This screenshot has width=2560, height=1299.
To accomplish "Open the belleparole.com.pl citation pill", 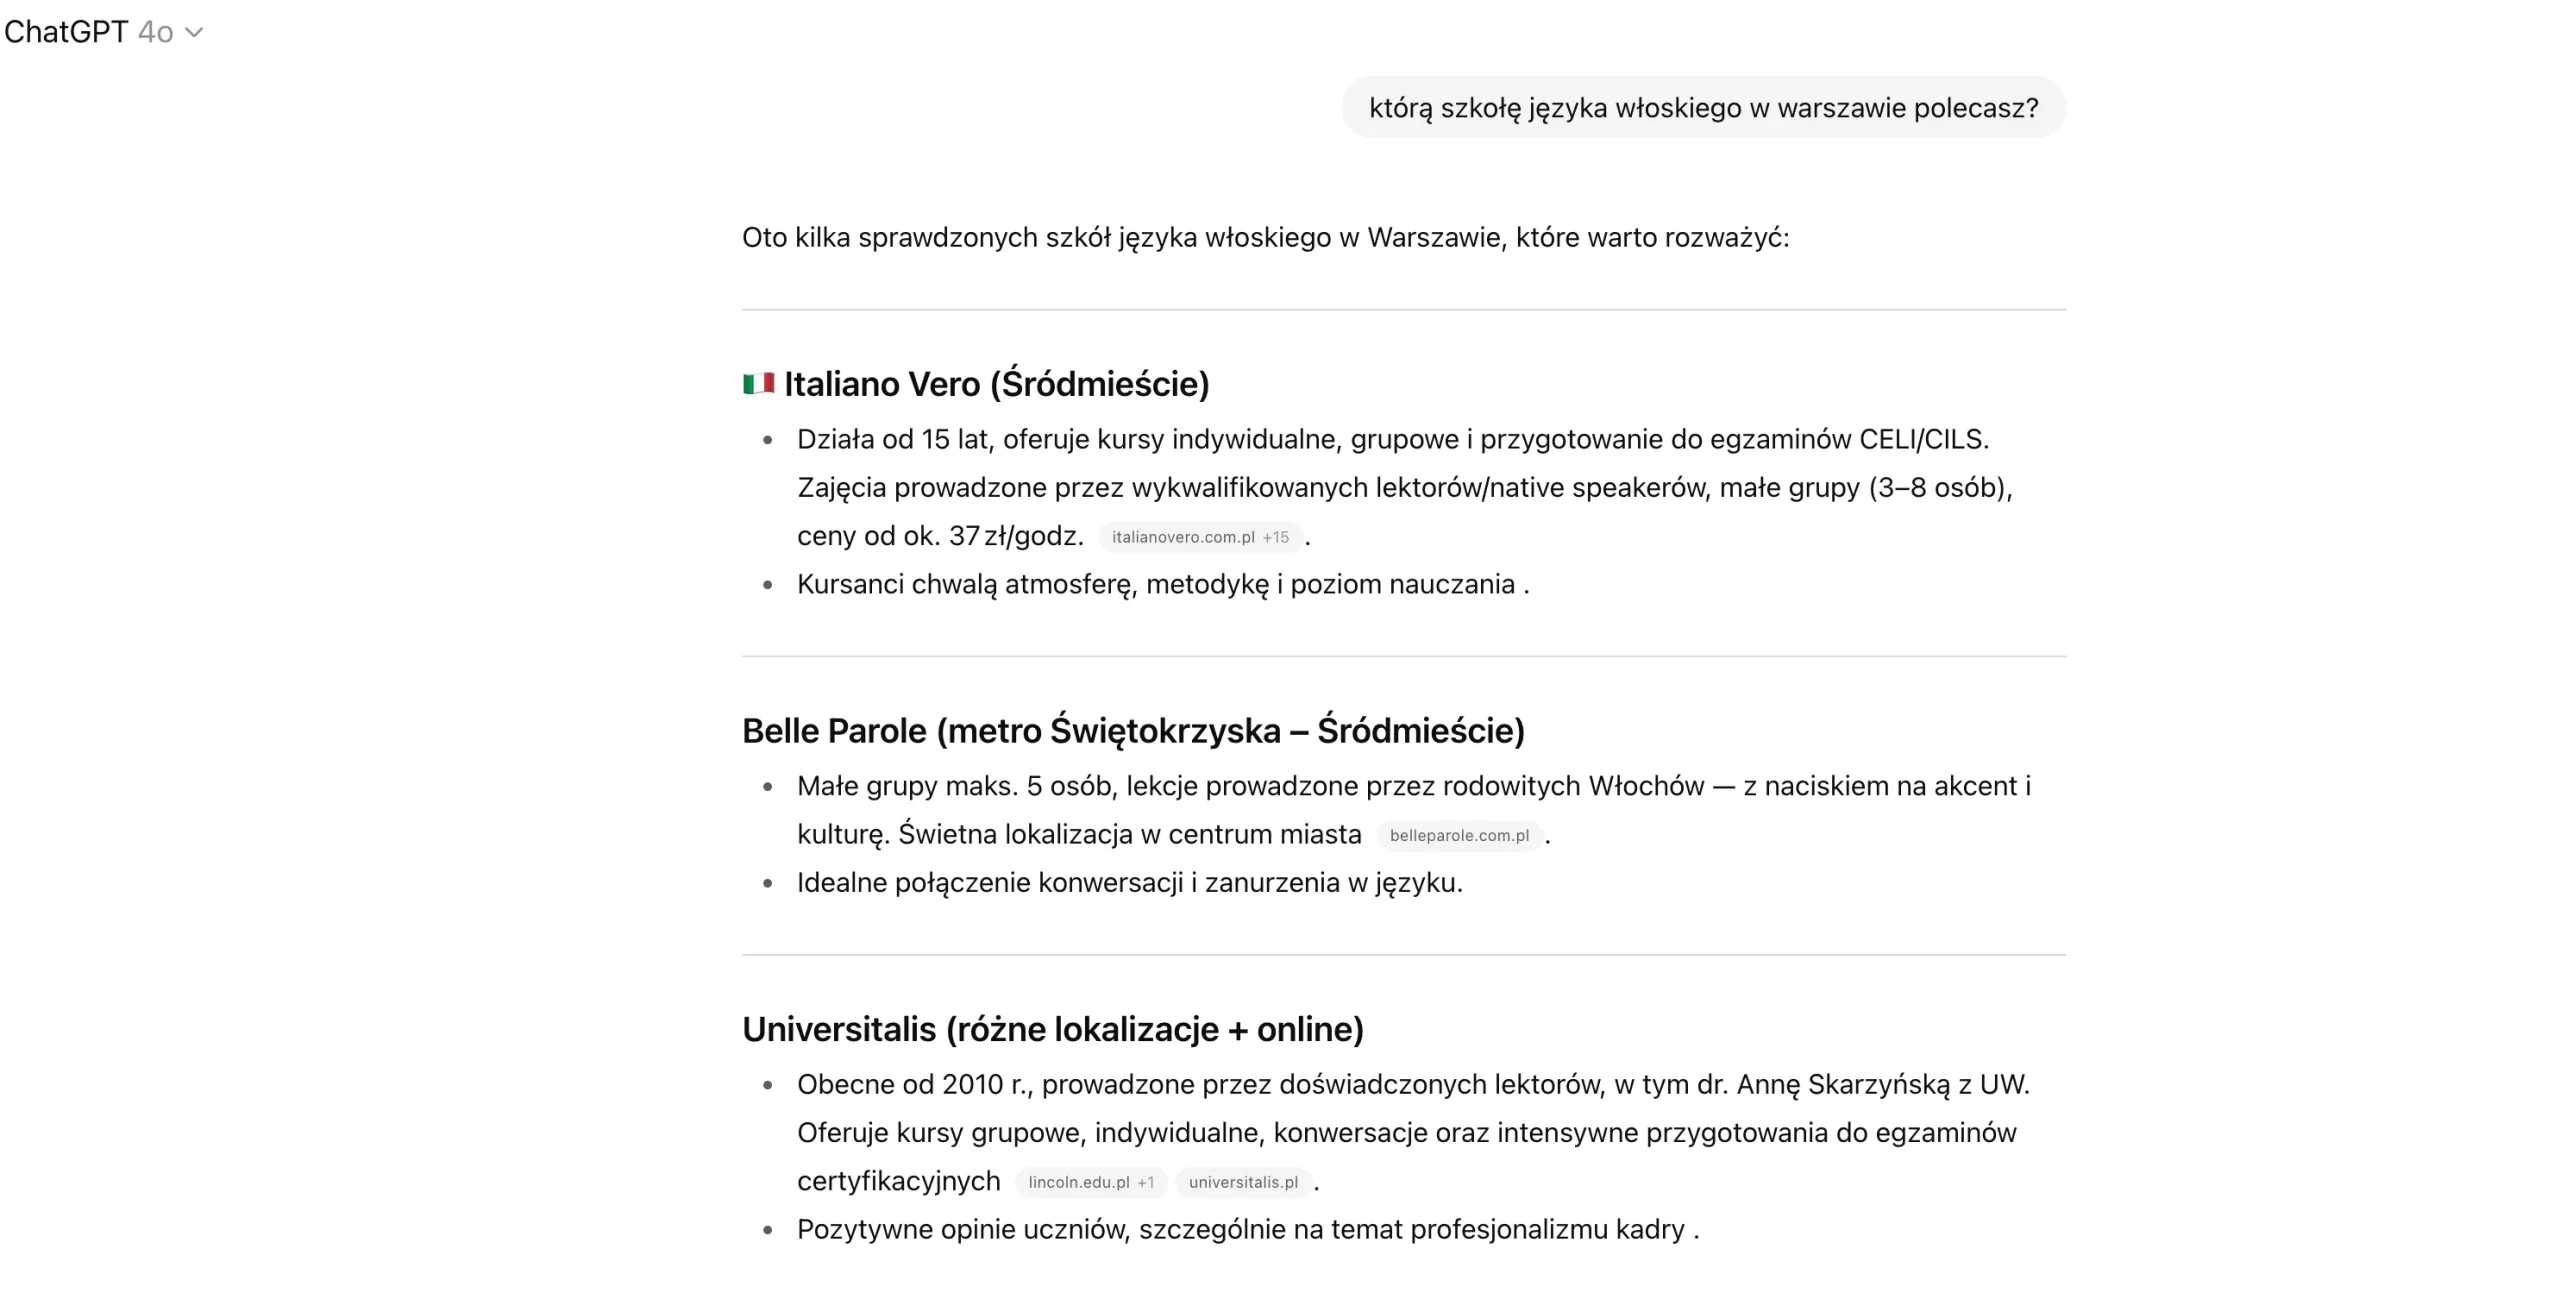I will click(x=1458, y=836).
